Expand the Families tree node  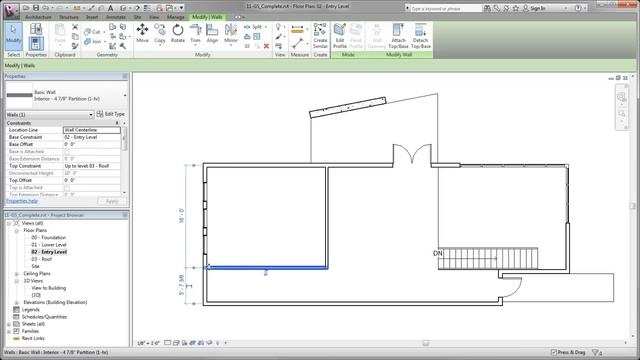(x=9, y=331)
